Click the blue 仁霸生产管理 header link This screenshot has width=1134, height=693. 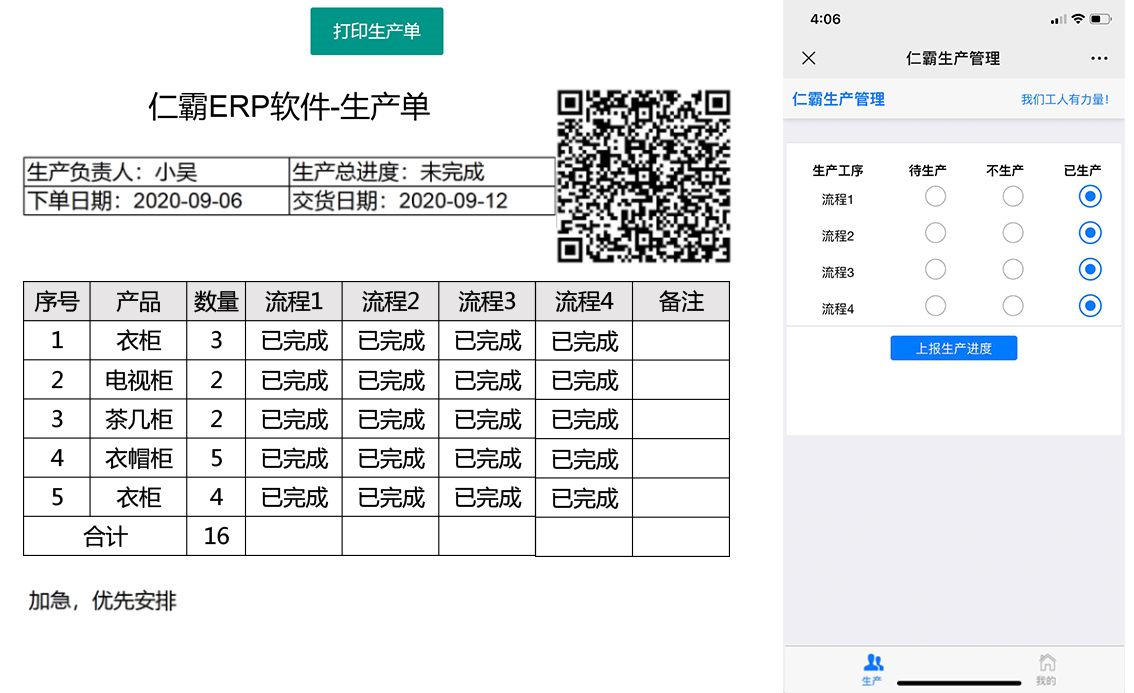pos(838,99)
